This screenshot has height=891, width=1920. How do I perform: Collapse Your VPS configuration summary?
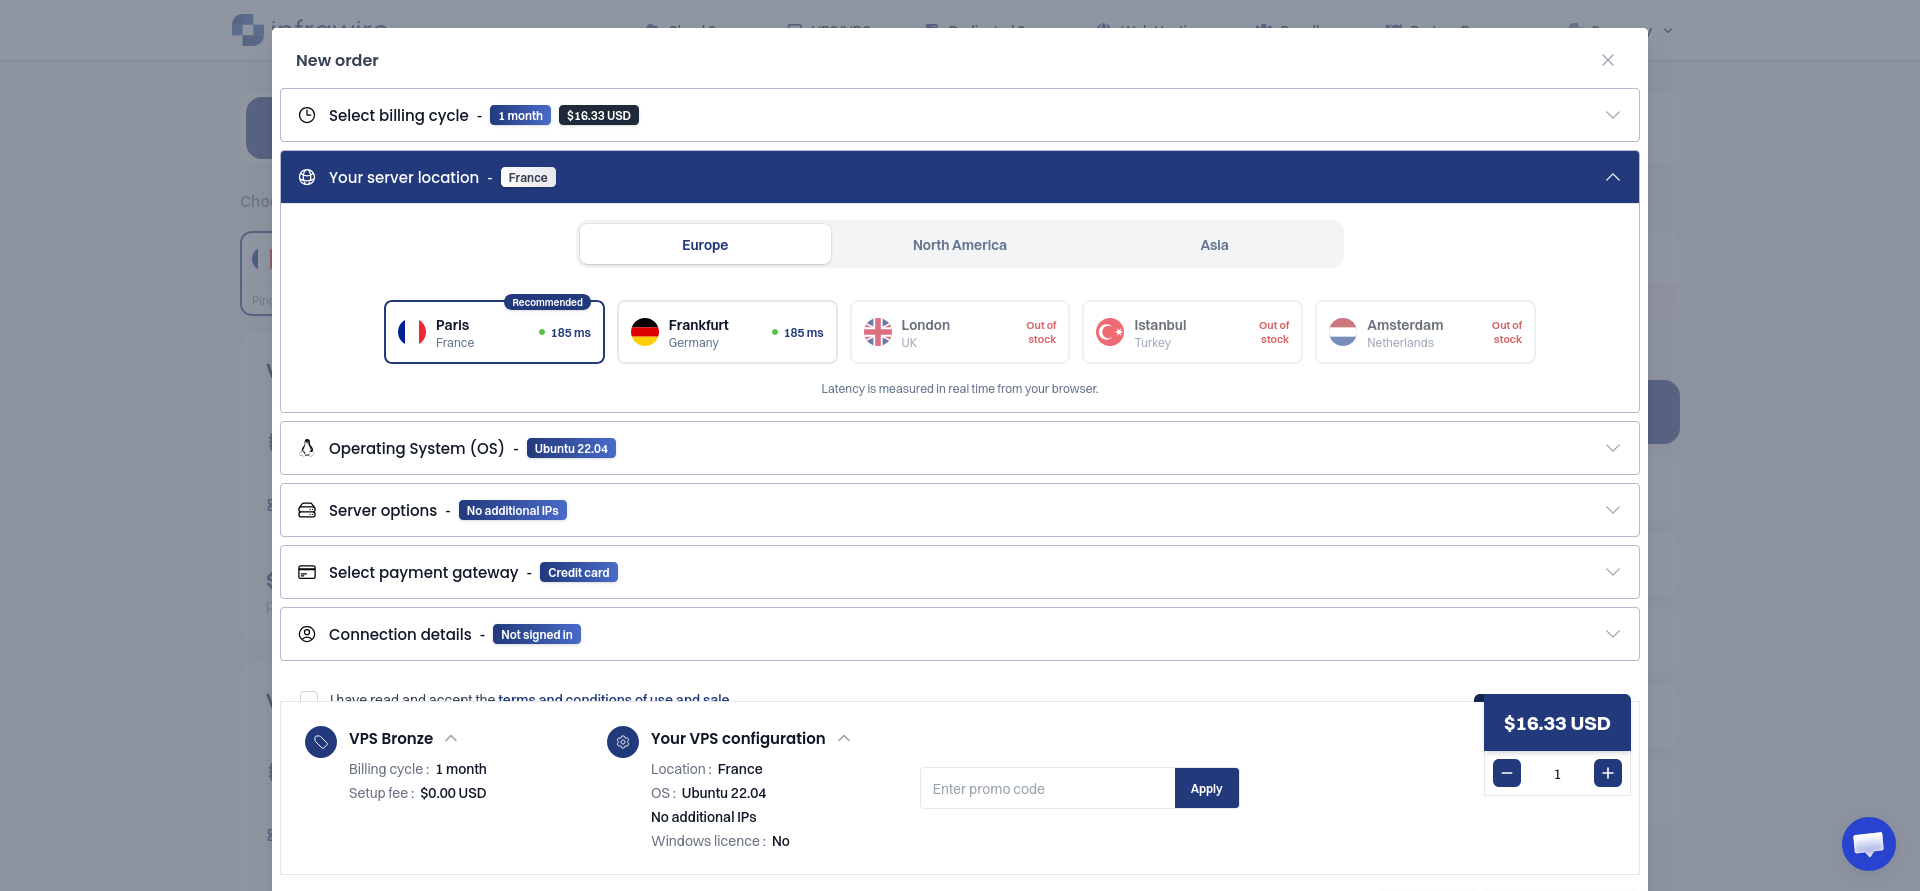tap(844, 738)
